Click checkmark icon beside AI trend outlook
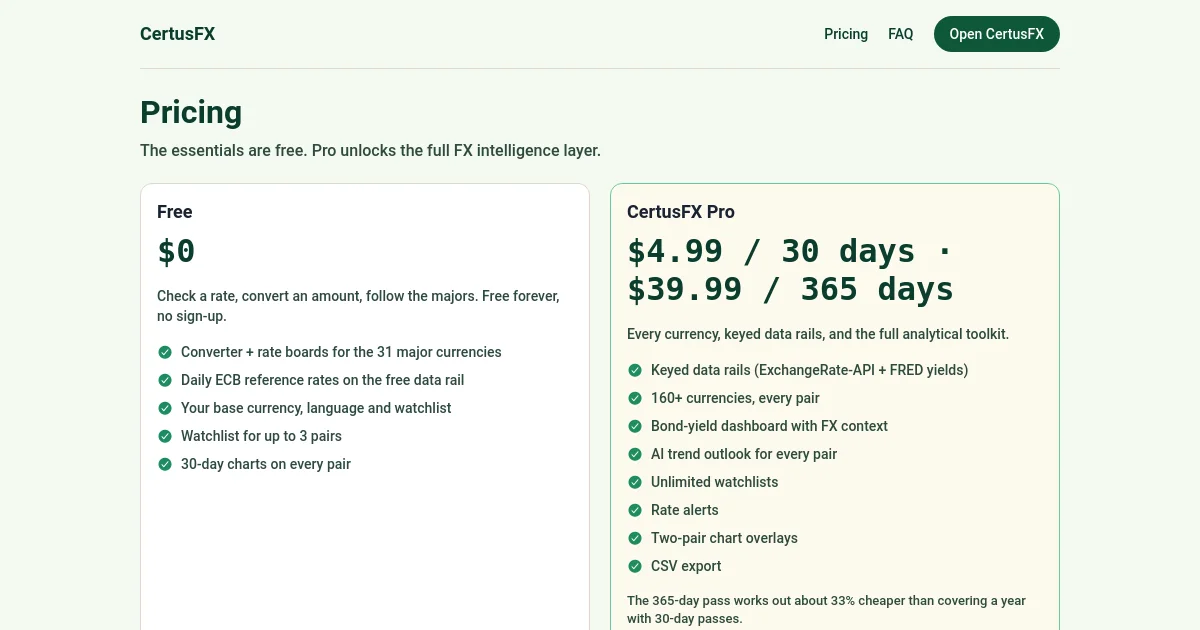The image size is (1200, 630). (x=635, y=454)
